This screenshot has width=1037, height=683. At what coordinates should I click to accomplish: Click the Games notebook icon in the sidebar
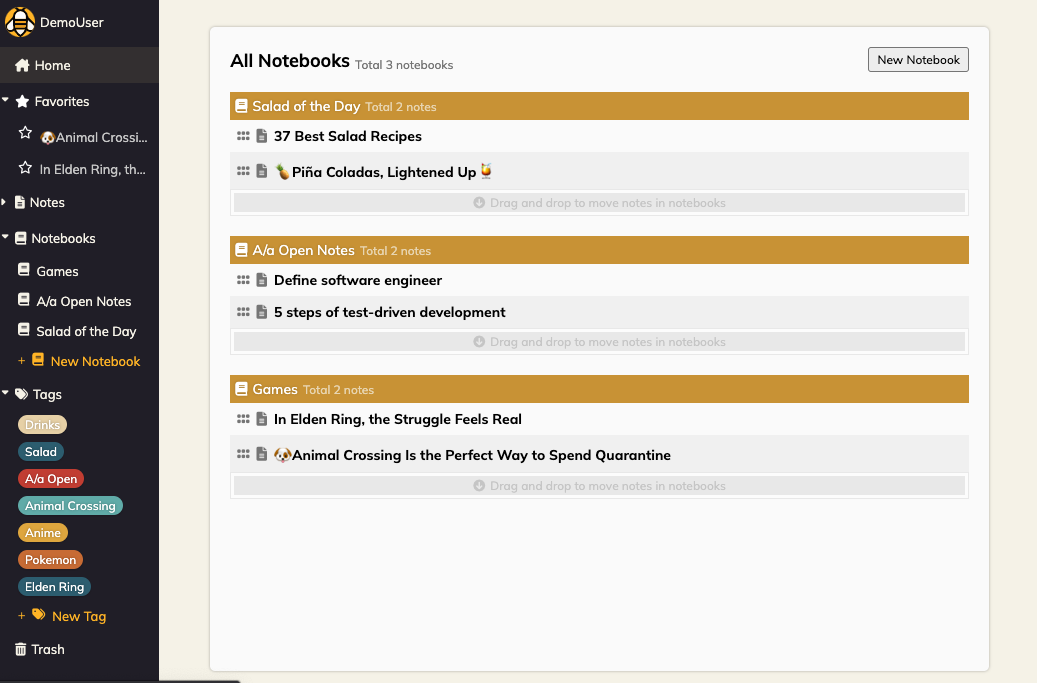pos(22,270)
